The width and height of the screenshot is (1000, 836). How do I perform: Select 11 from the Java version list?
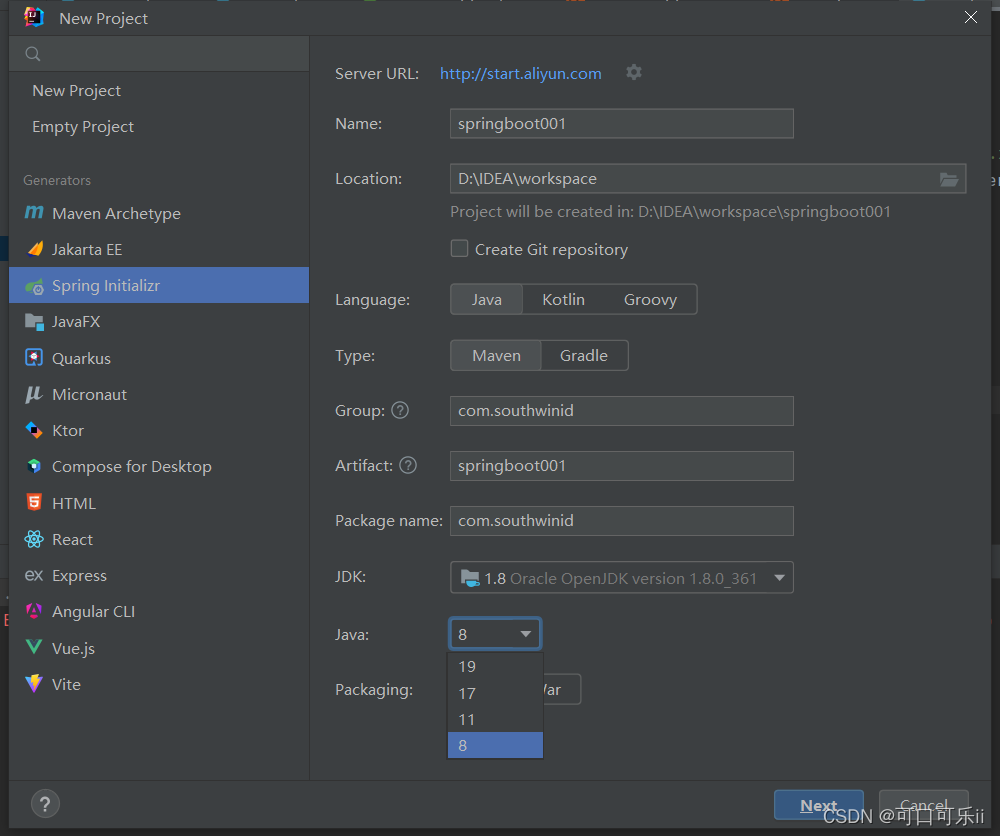point(466,719)
